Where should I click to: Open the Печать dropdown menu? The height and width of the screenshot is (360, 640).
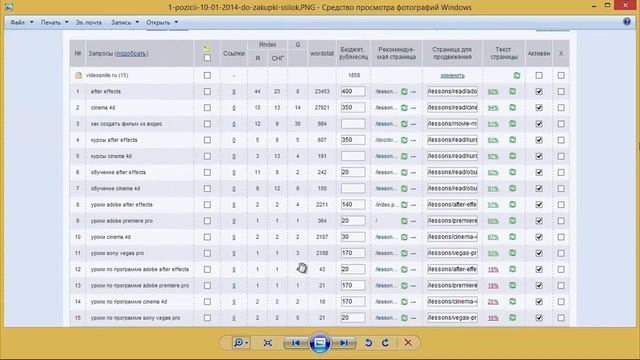pos(54,22)
